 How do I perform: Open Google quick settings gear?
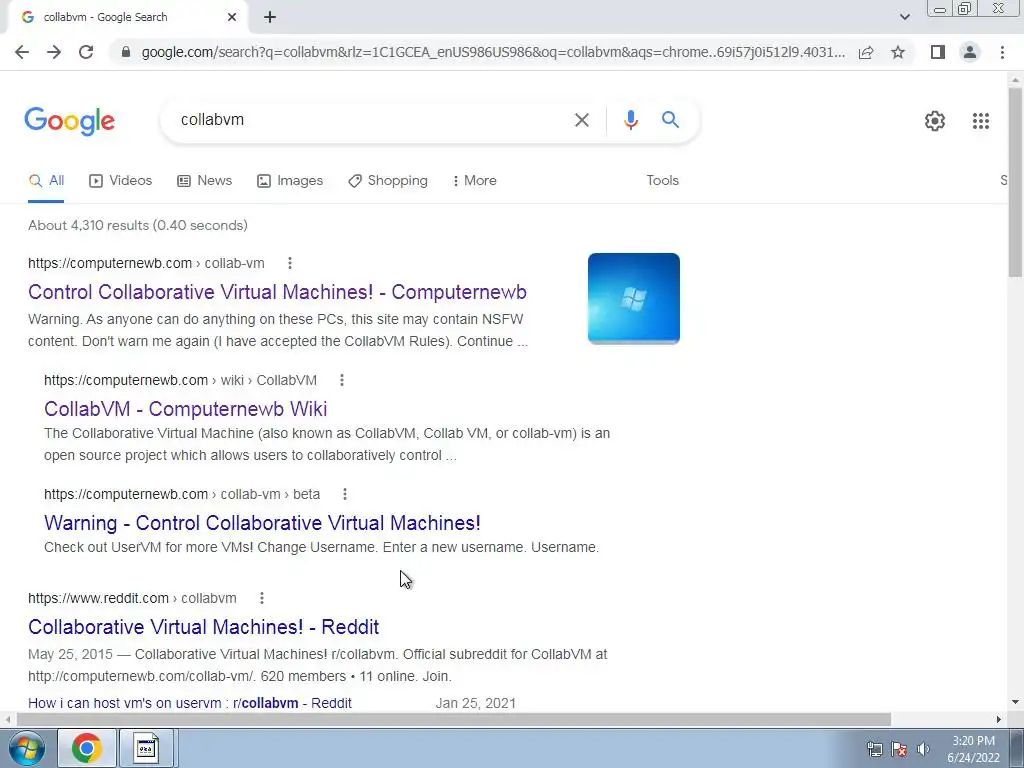[x=935, y=121]
